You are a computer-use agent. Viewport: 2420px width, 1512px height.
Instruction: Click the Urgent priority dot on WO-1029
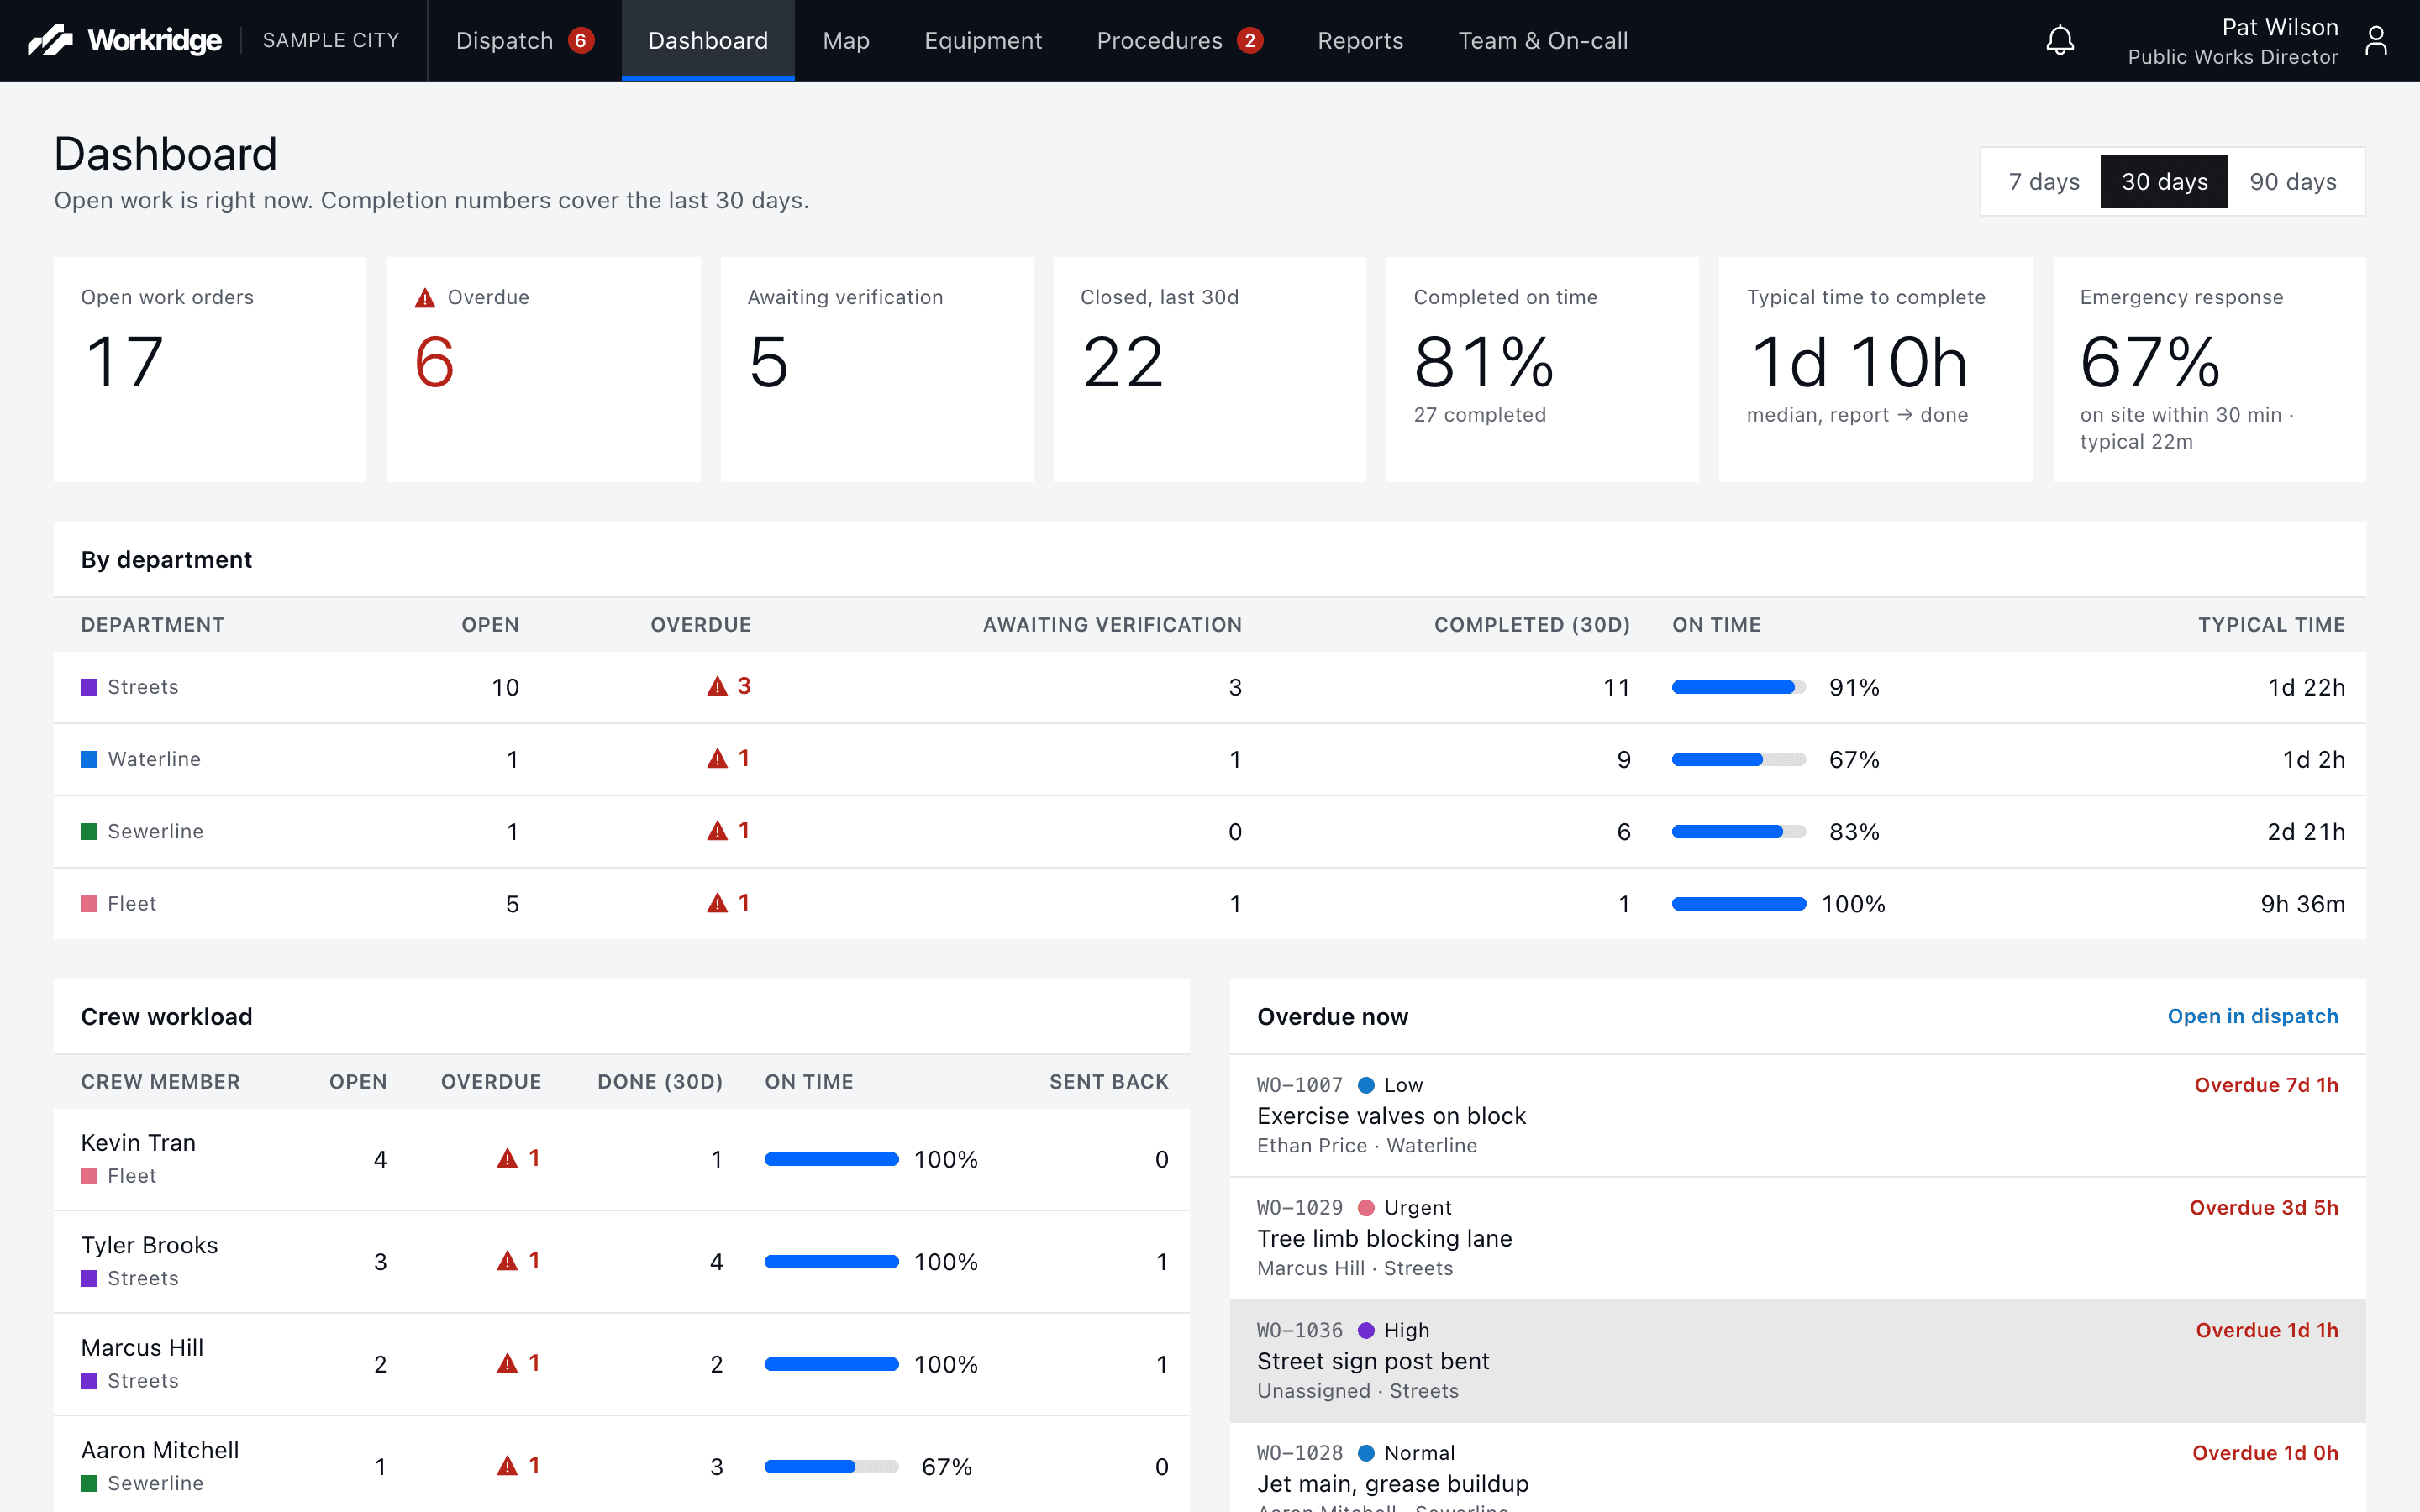pos(1366,1208)
